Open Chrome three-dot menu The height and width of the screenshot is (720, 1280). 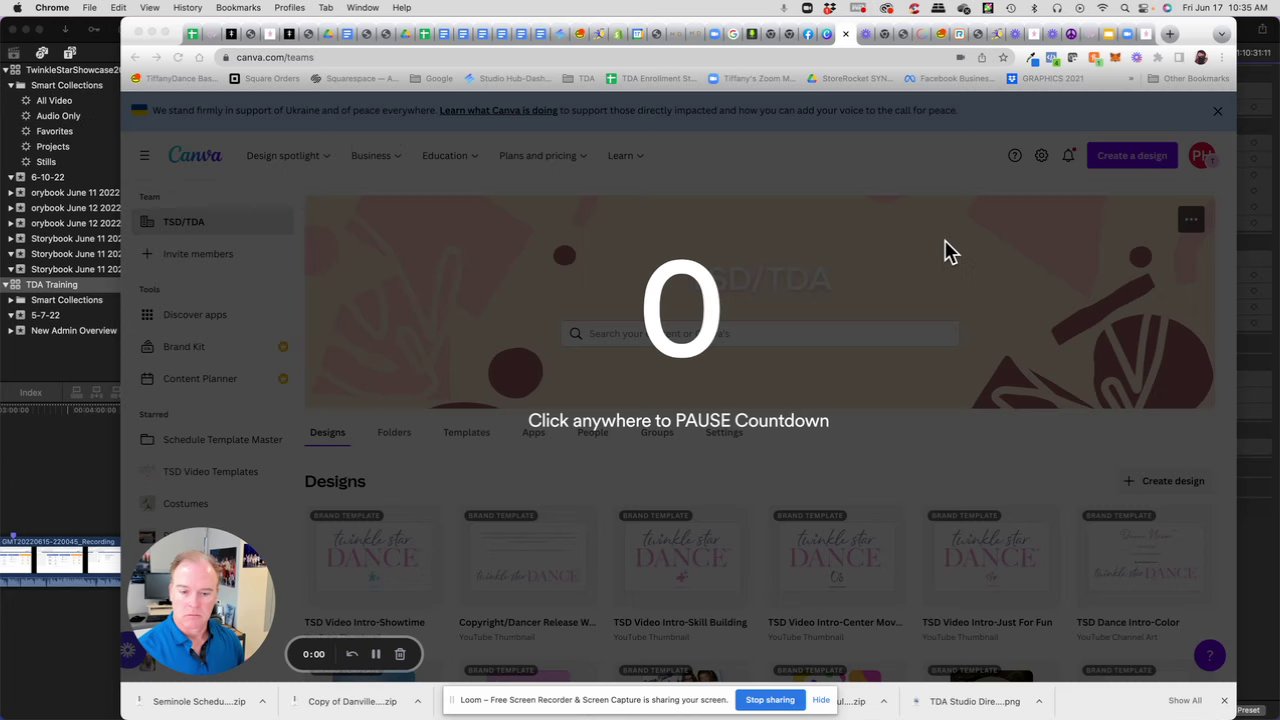pyautogui.click(x=1222, y=58)
